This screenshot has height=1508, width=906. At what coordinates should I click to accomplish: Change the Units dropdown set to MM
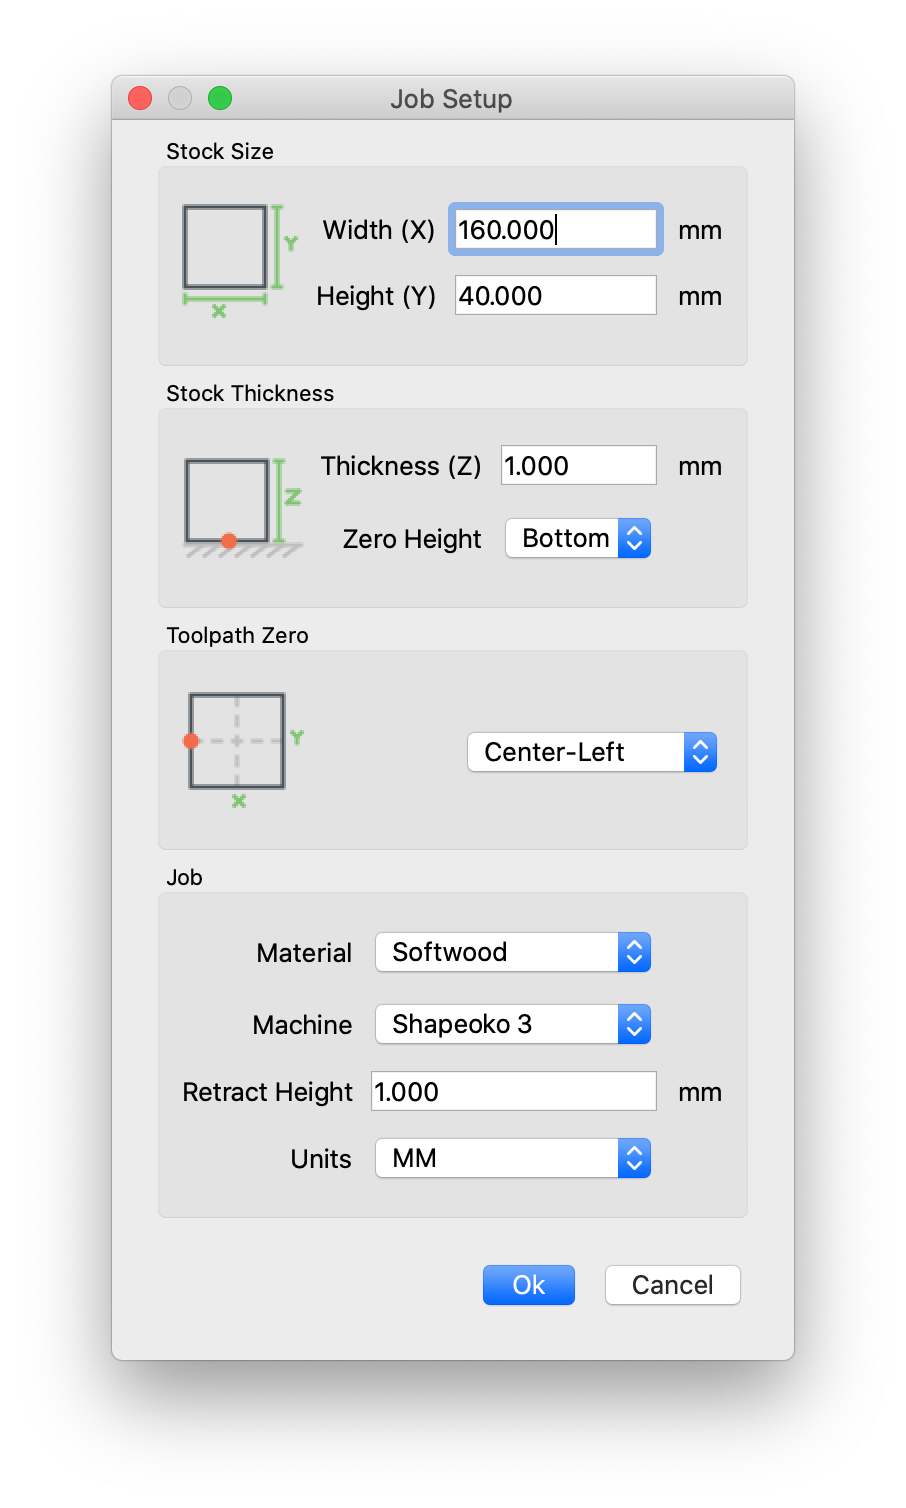(x=513, y=1158)
